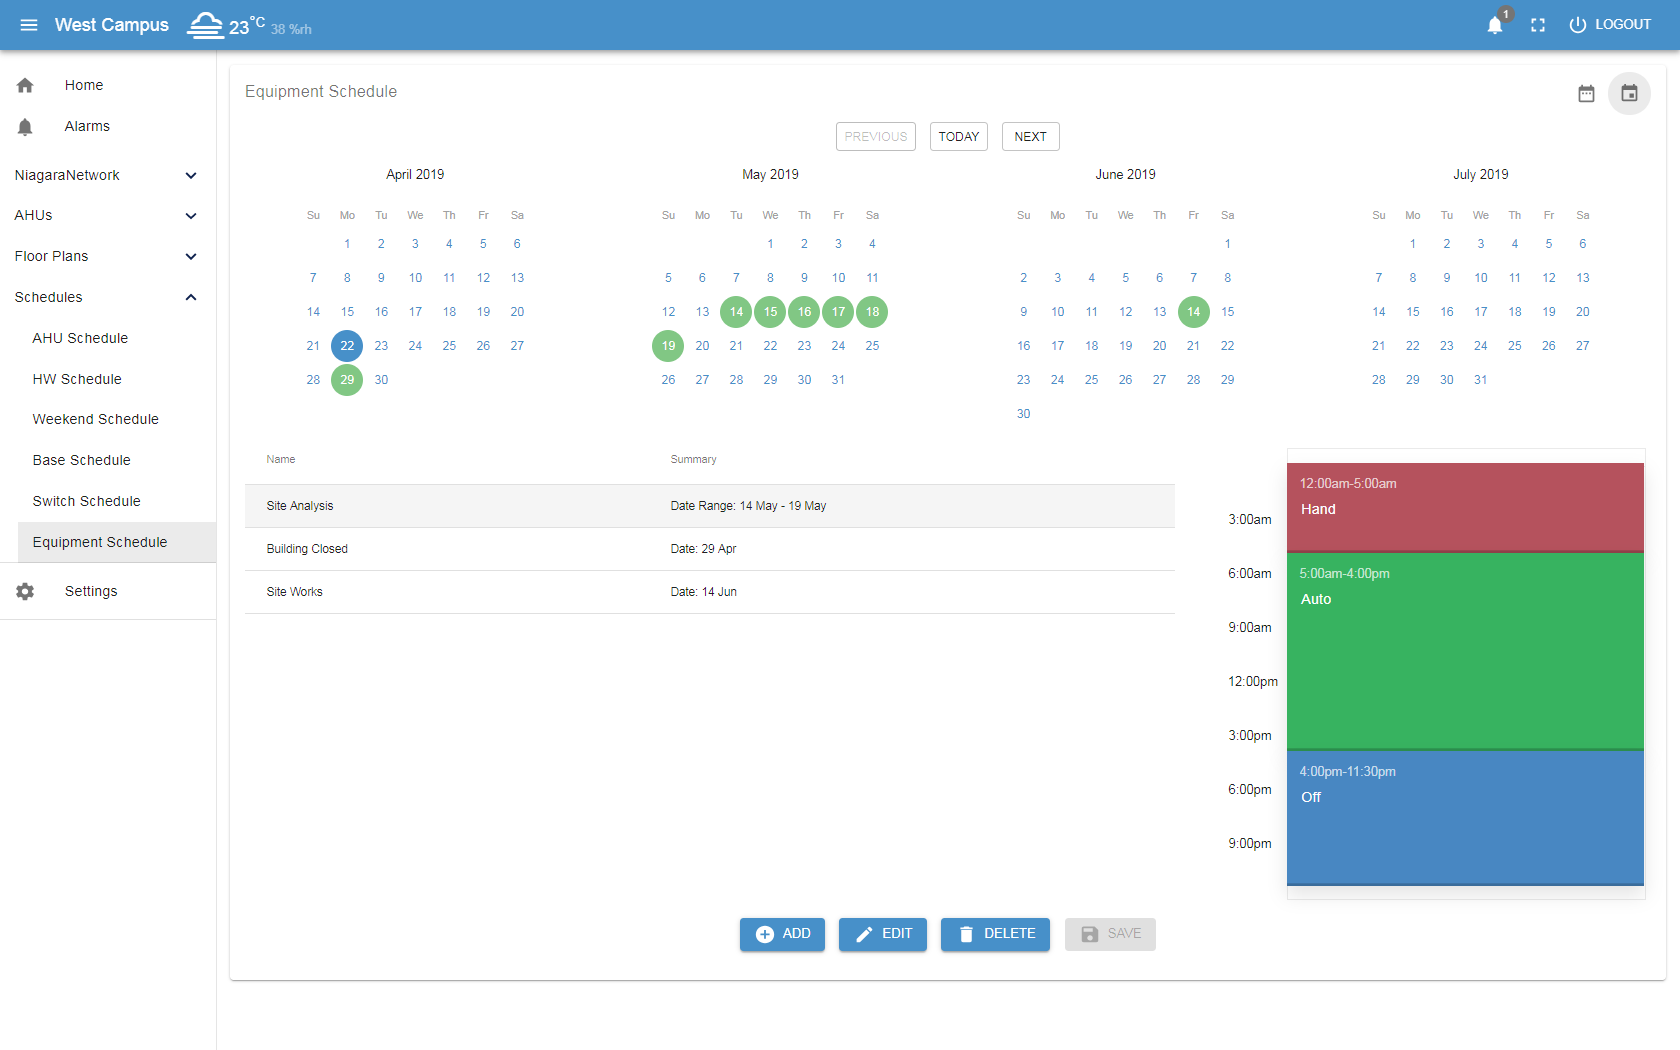Select April 22 highlighted in blue

[x=347, y=346]
